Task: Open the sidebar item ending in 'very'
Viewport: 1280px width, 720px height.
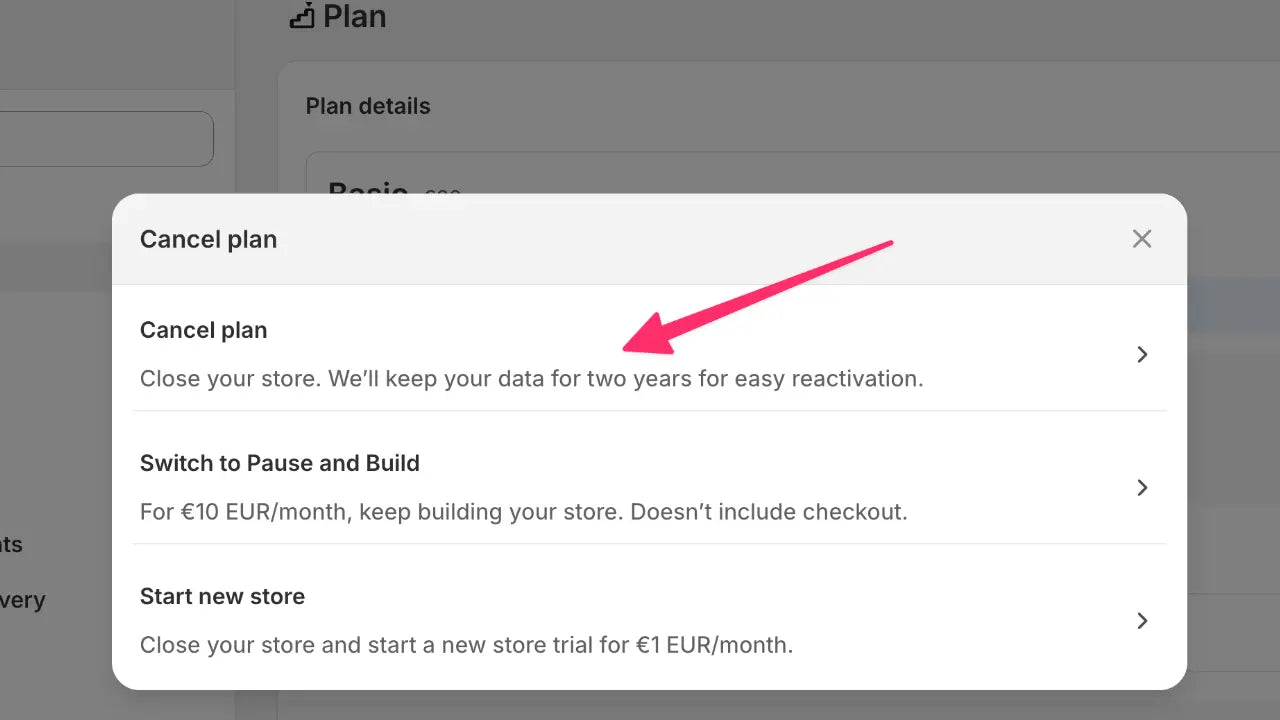Action: pyautogui.click(x=23, y=600)
